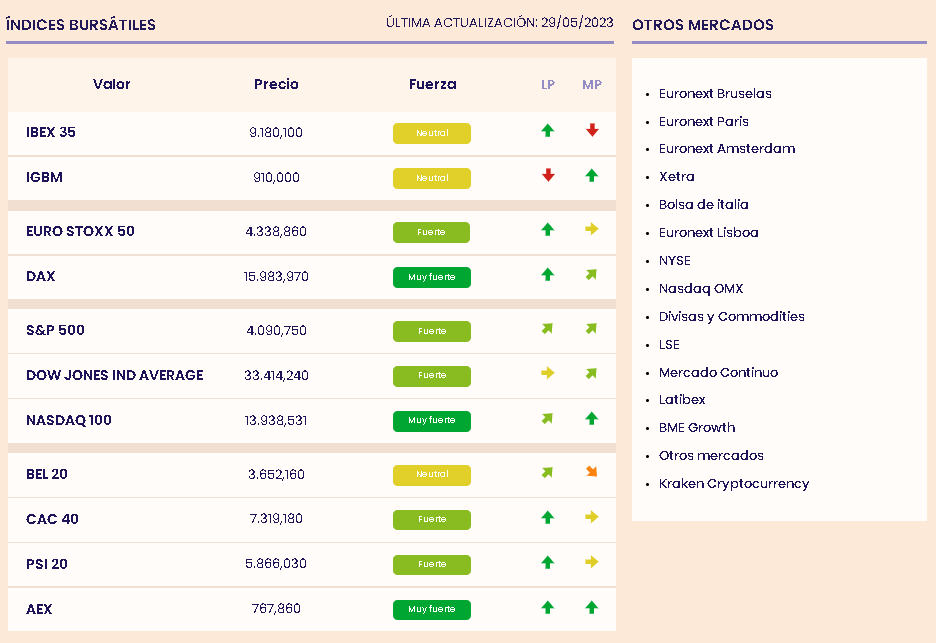
Task: Open Divisas y Commodities link
Action: coord(732,316)
